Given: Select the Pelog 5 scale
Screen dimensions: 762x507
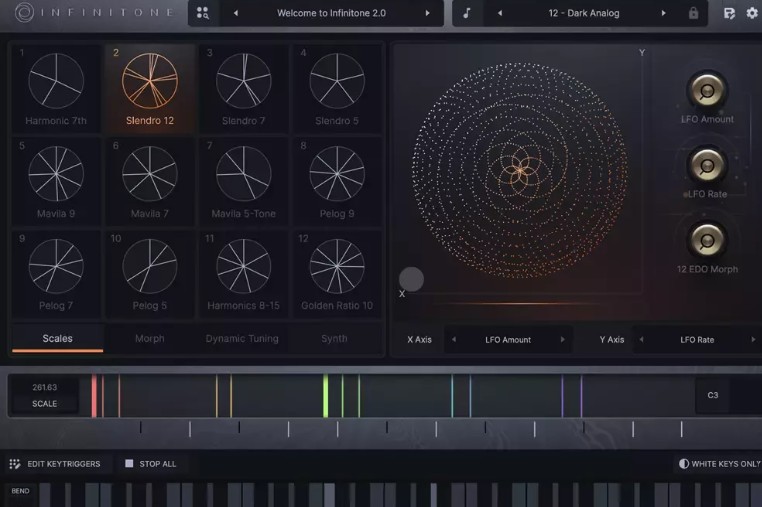Looking at the screenshot, I should pyautogui.click(x=150, y=274).
